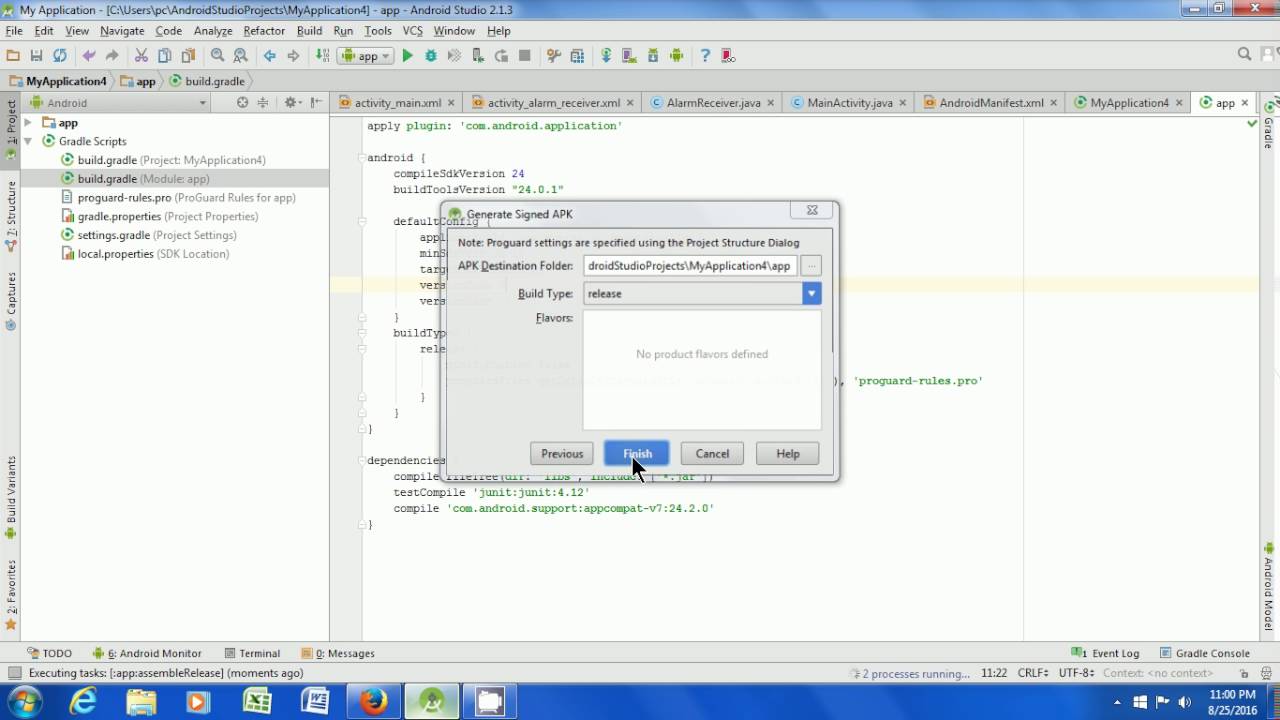Click the Cut scissors icon
Screen dimensions: 1280x720
pyautogui.click(x=141, y=56)
